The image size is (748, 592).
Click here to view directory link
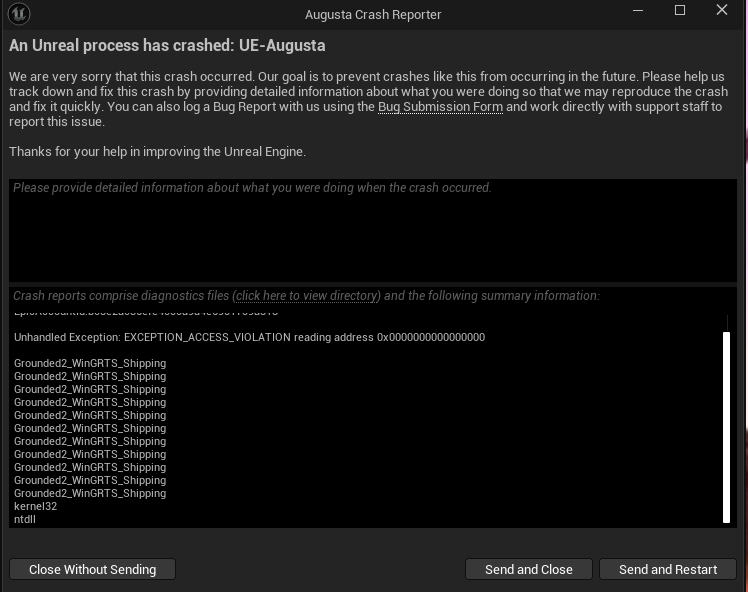pos(307,296)
